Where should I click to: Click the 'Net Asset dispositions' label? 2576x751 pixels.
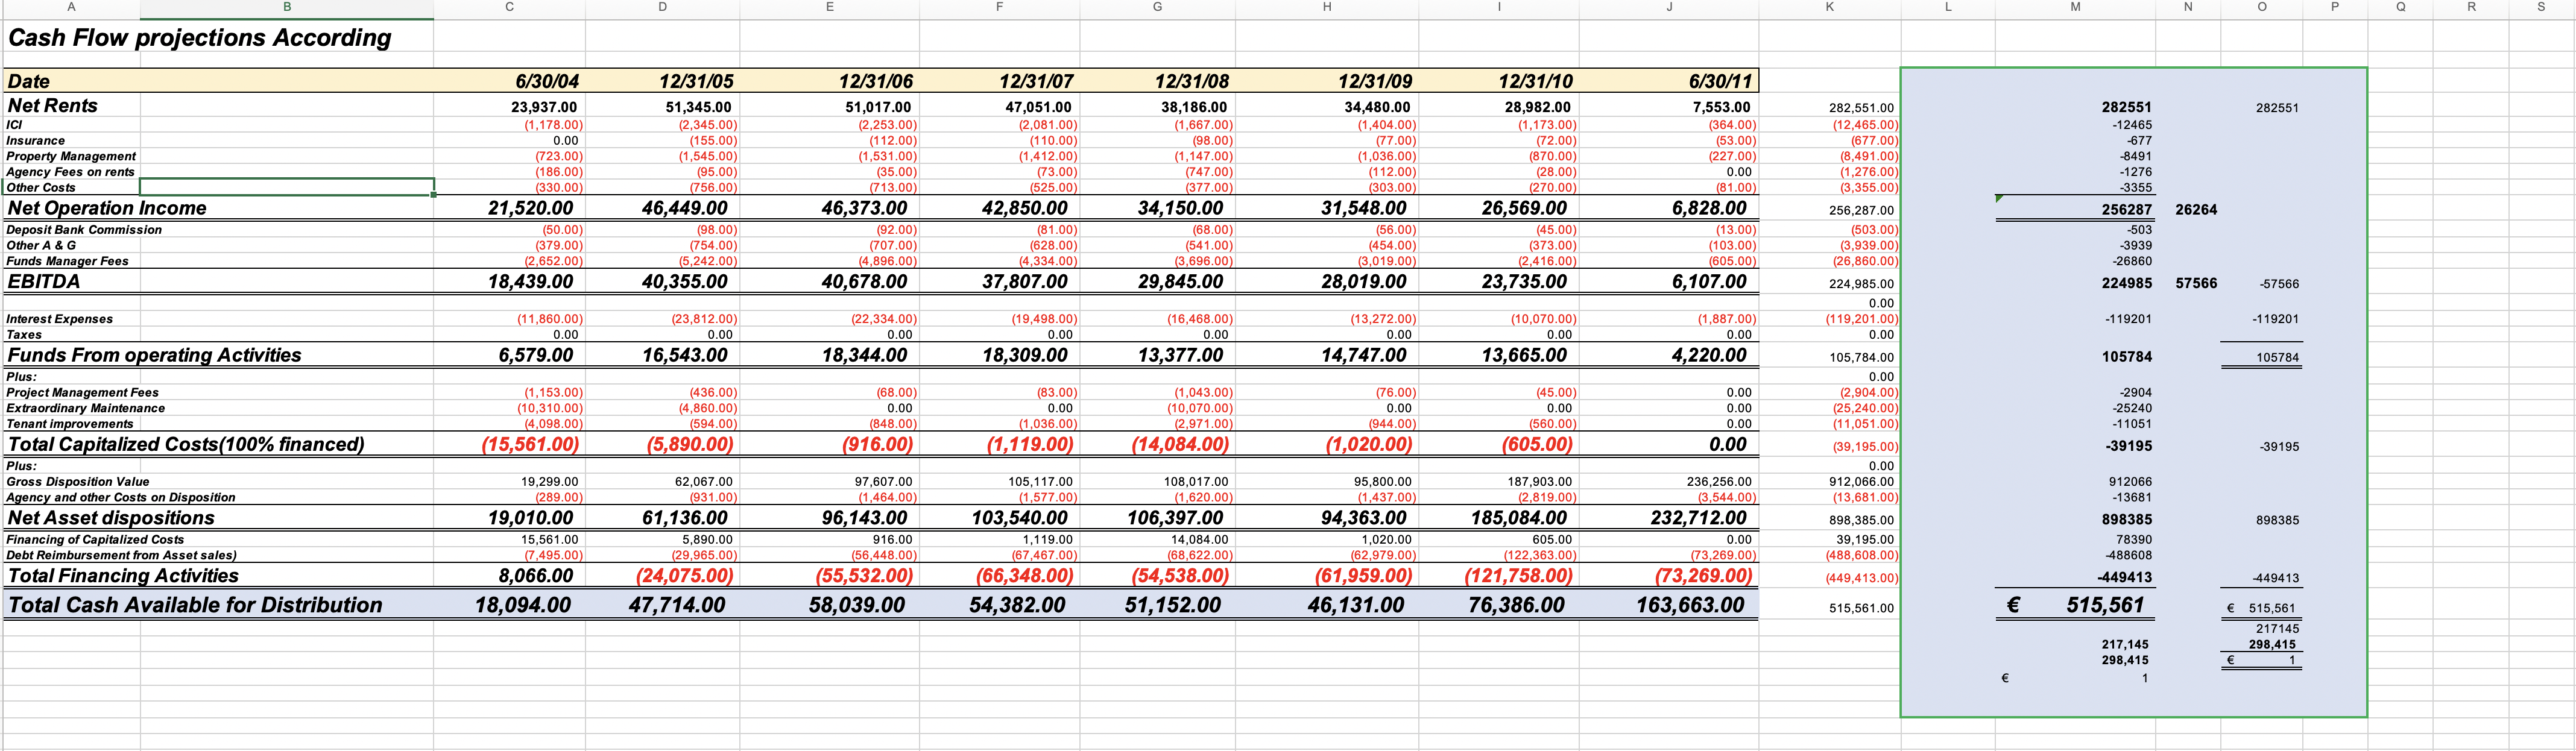pyautogui.click(x=111, y=518)
